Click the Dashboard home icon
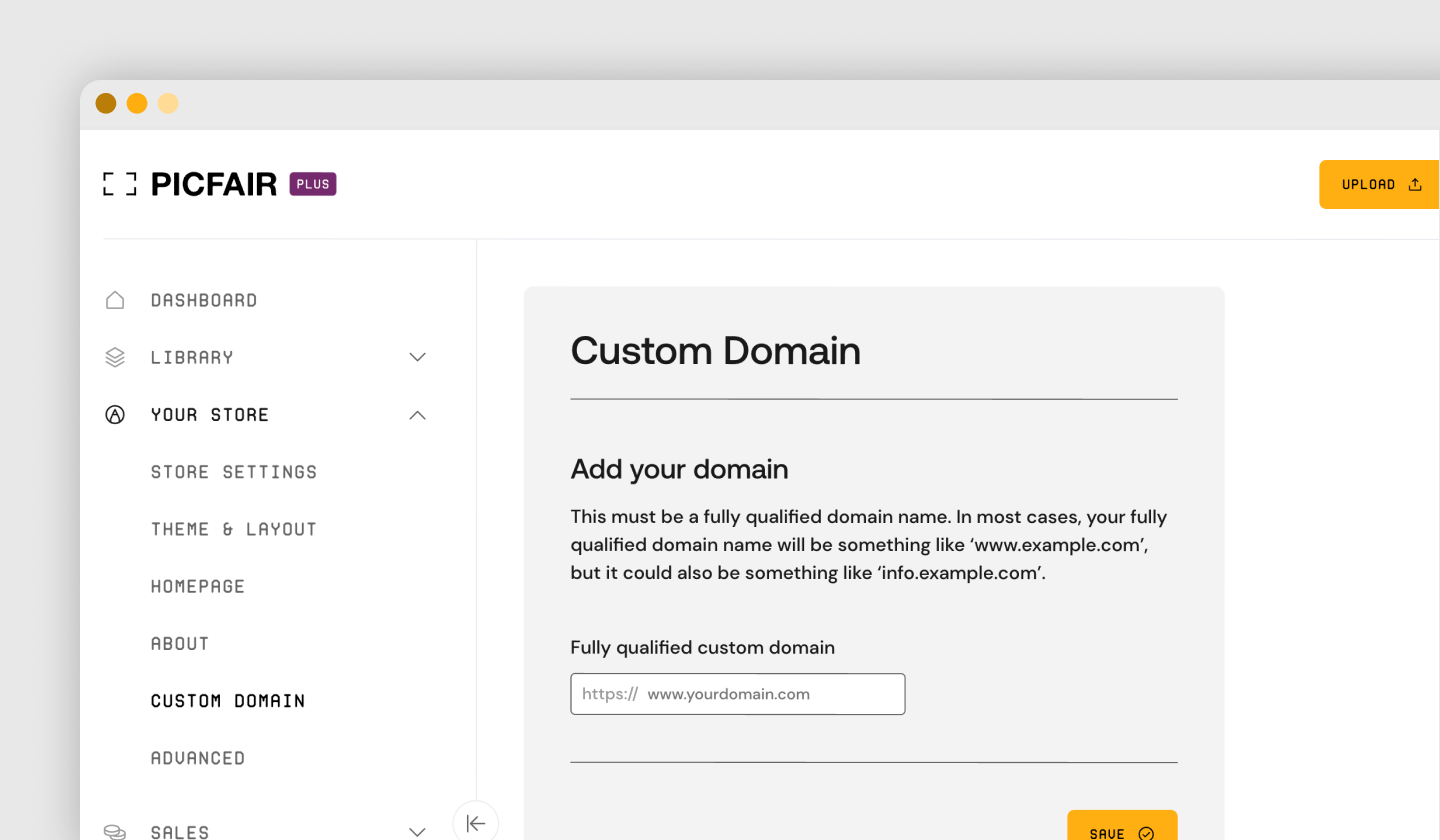Viewport: 1440px width, 840px height. click(x=115, y=300)
